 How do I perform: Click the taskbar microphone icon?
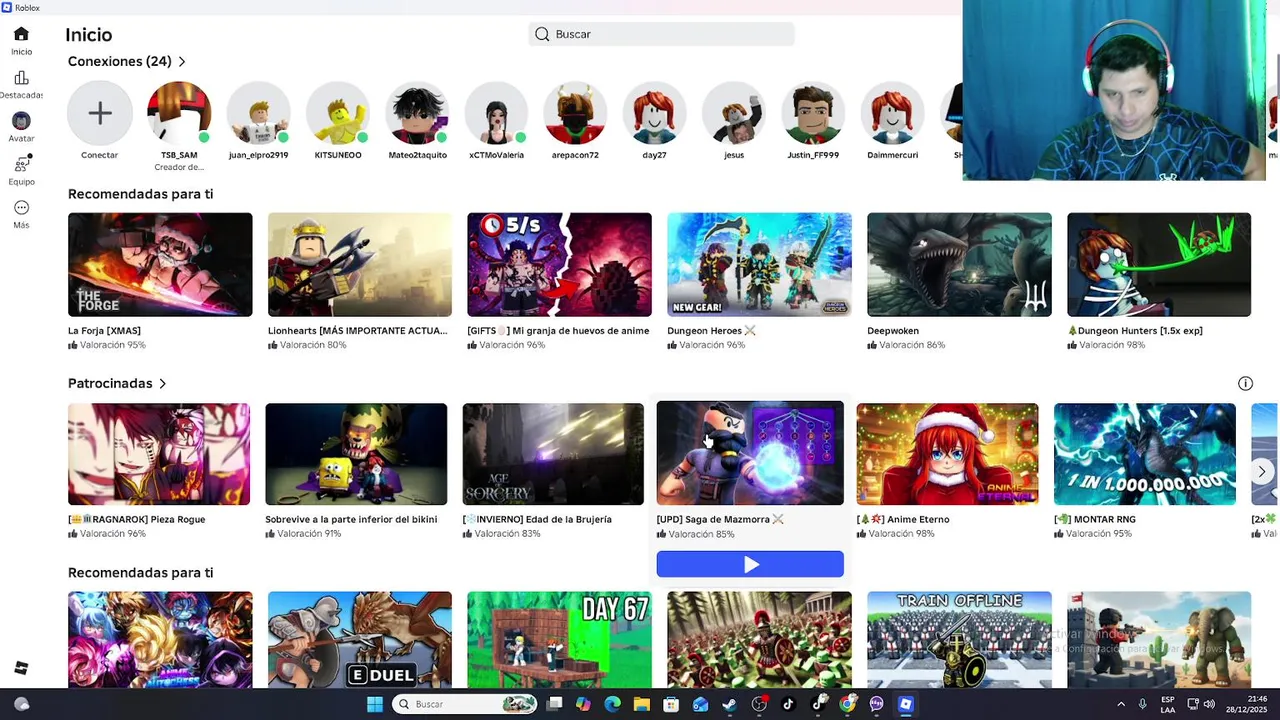point(1143,704)
